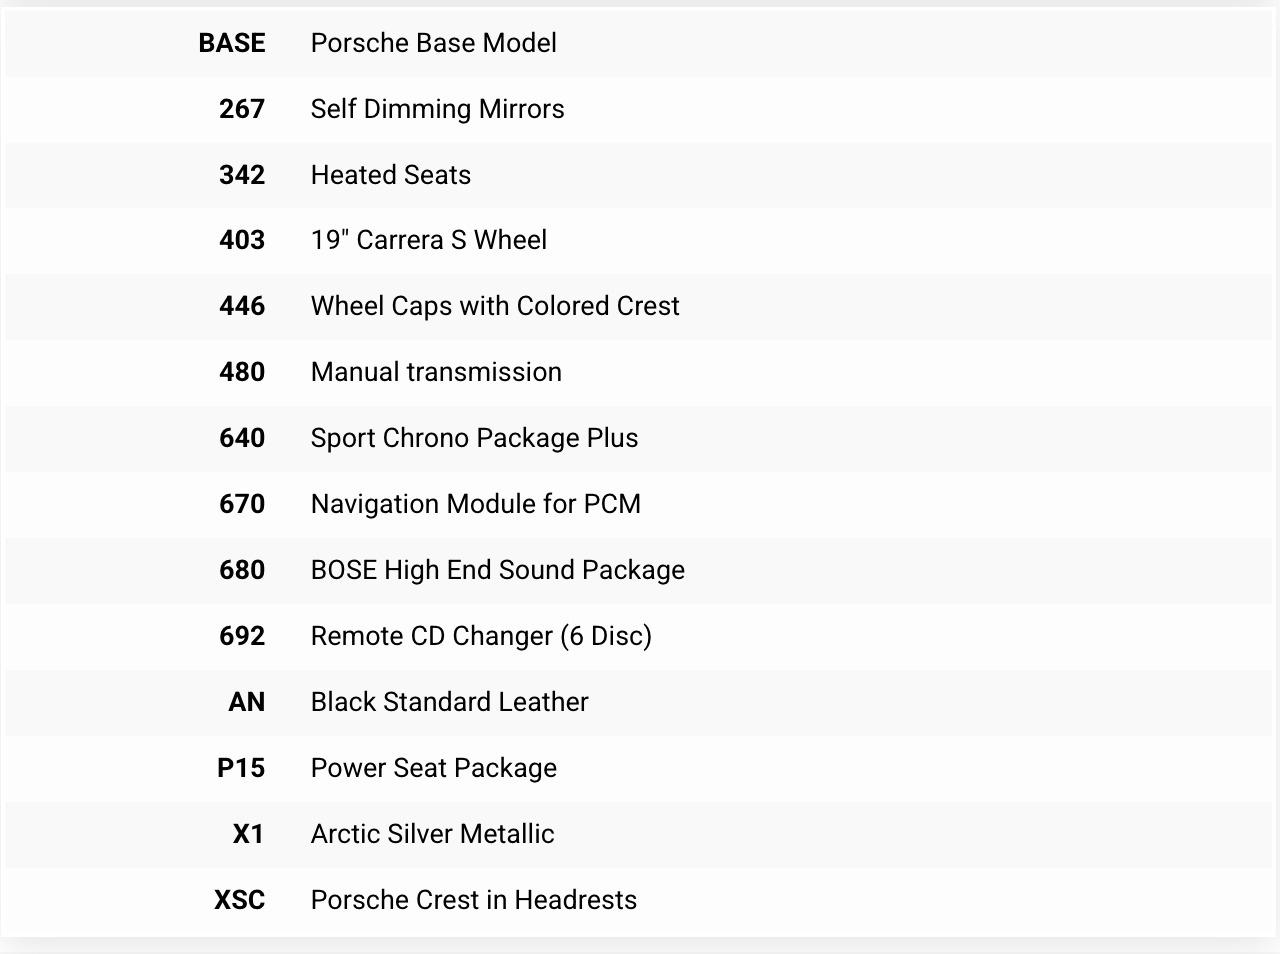
Task: Click Black Standard Leather description
Action: [x=449, y=702]
